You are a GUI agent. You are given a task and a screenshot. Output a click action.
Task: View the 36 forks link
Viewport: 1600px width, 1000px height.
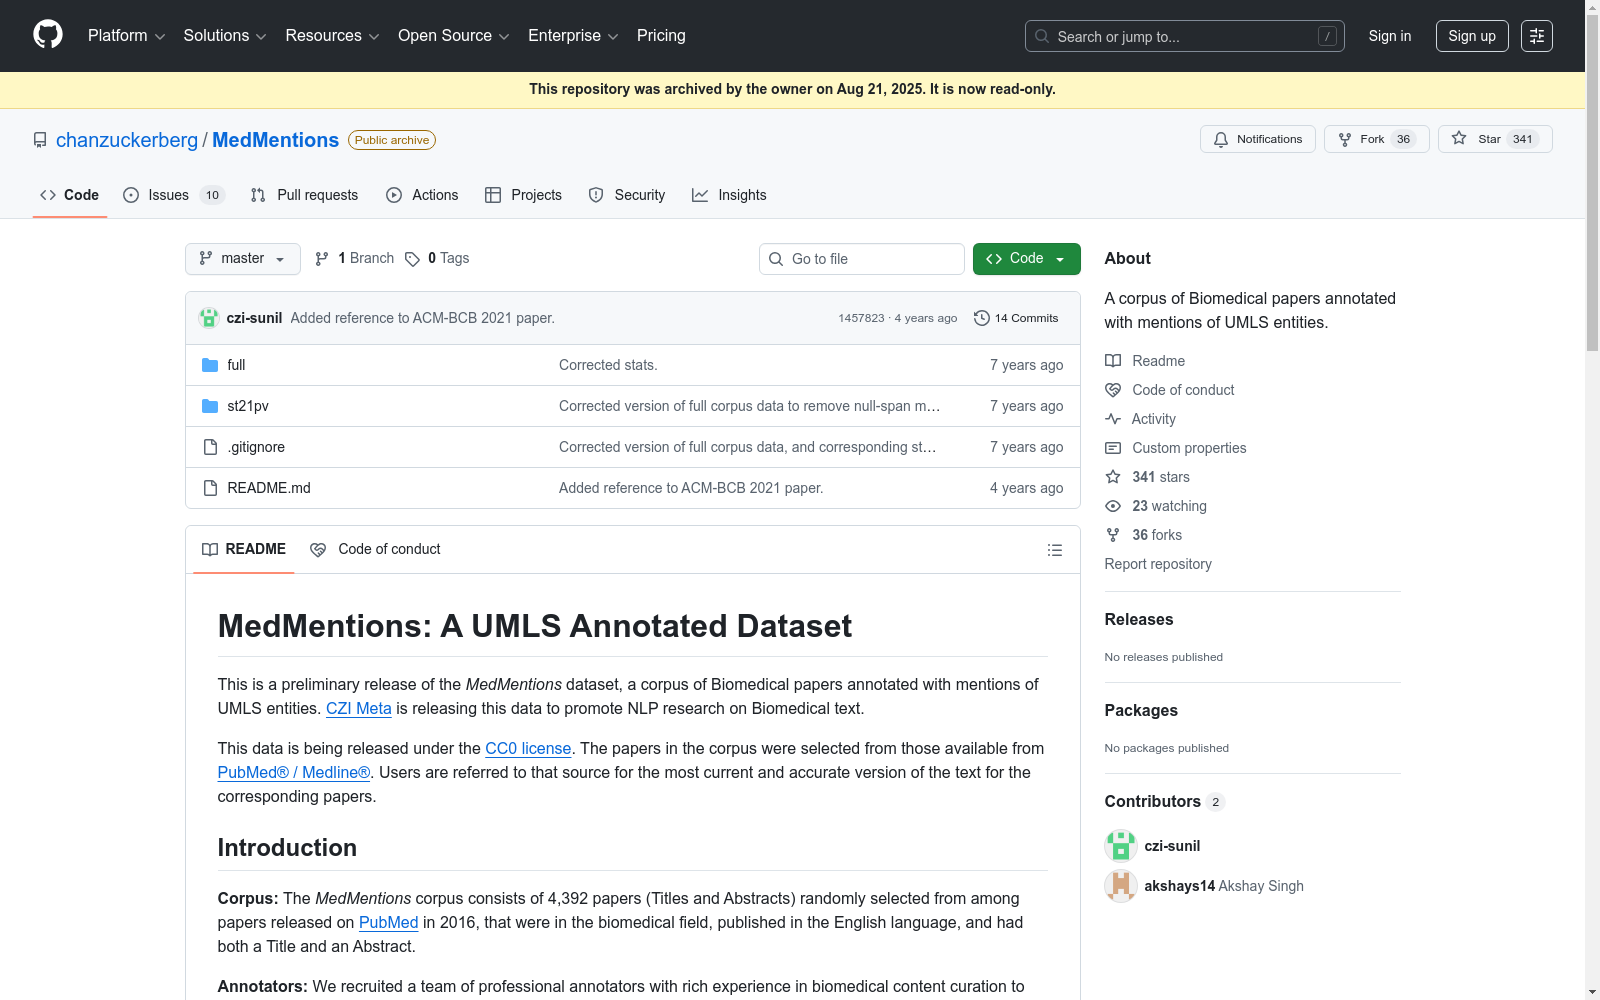click(1144, 535)
